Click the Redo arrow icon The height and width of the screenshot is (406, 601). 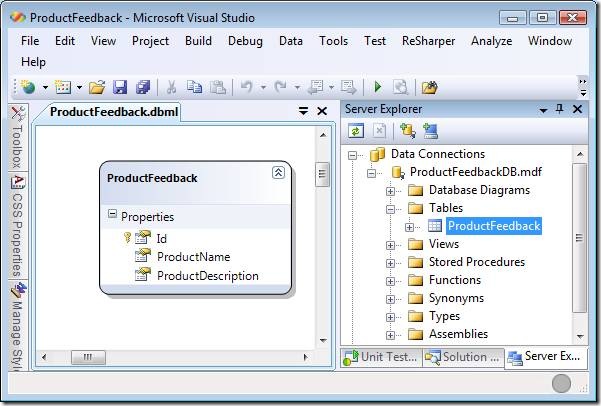point(280,87)
